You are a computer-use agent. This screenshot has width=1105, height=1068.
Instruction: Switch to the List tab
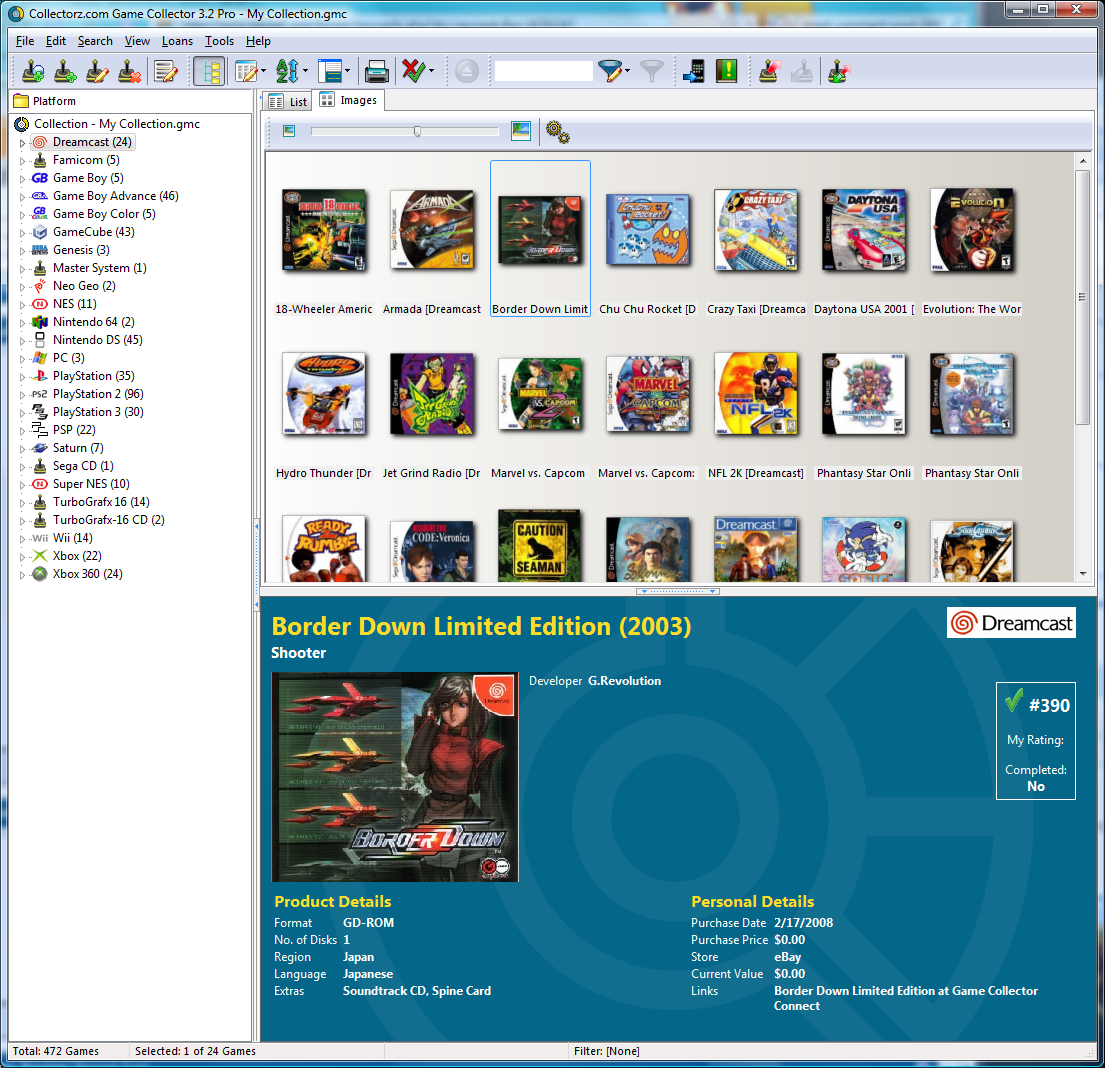288,102
